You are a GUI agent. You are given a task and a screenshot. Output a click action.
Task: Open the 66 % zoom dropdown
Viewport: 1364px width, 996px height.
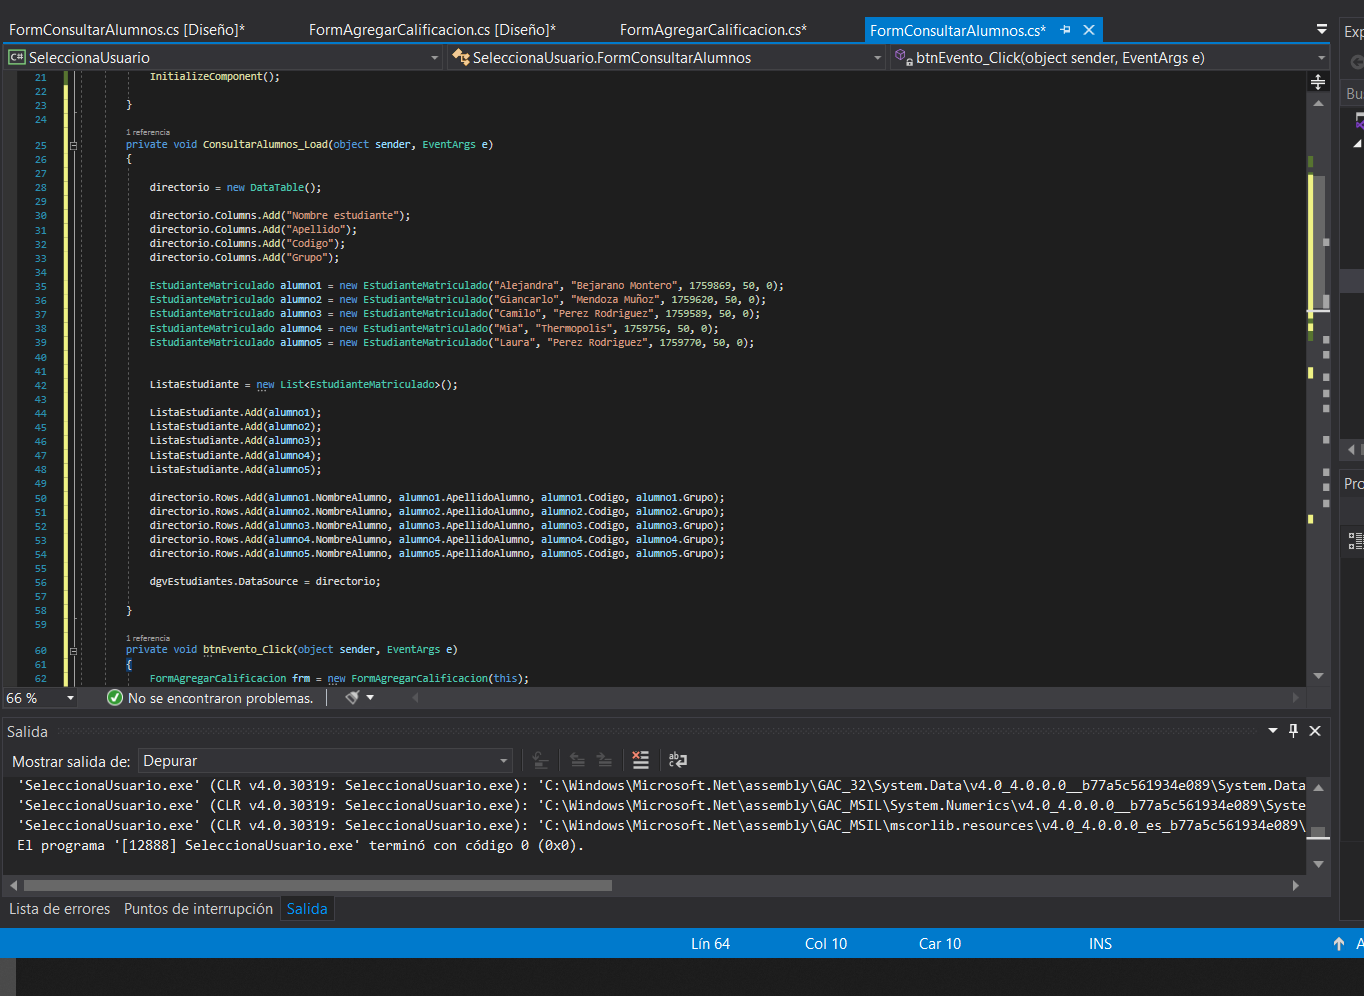click(70, 698)
